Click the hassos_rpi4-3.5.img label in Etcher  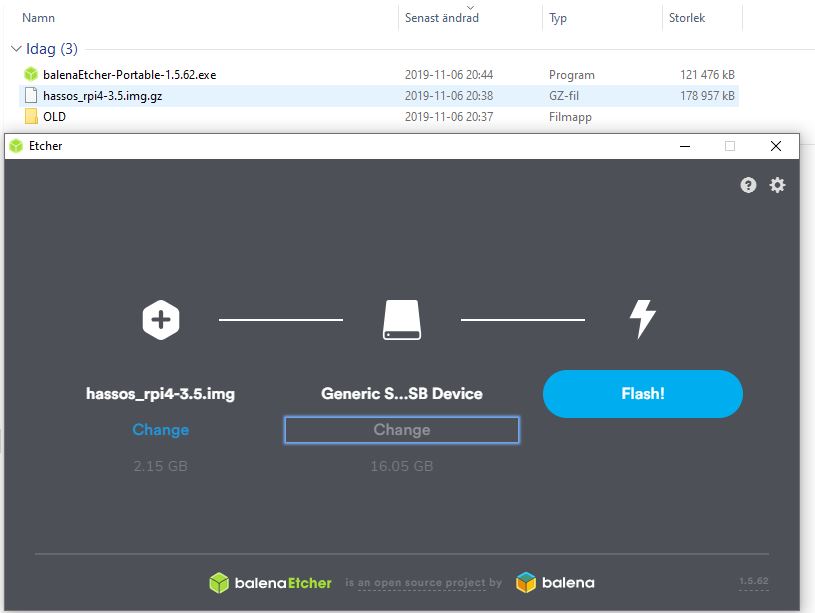tap(161, 394)
